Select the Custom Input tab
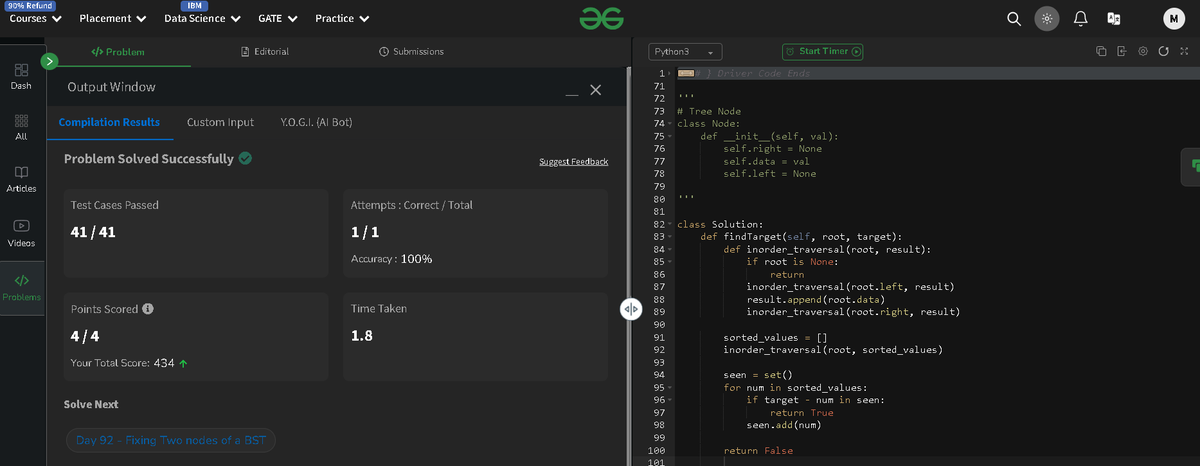 coord(220,122)
